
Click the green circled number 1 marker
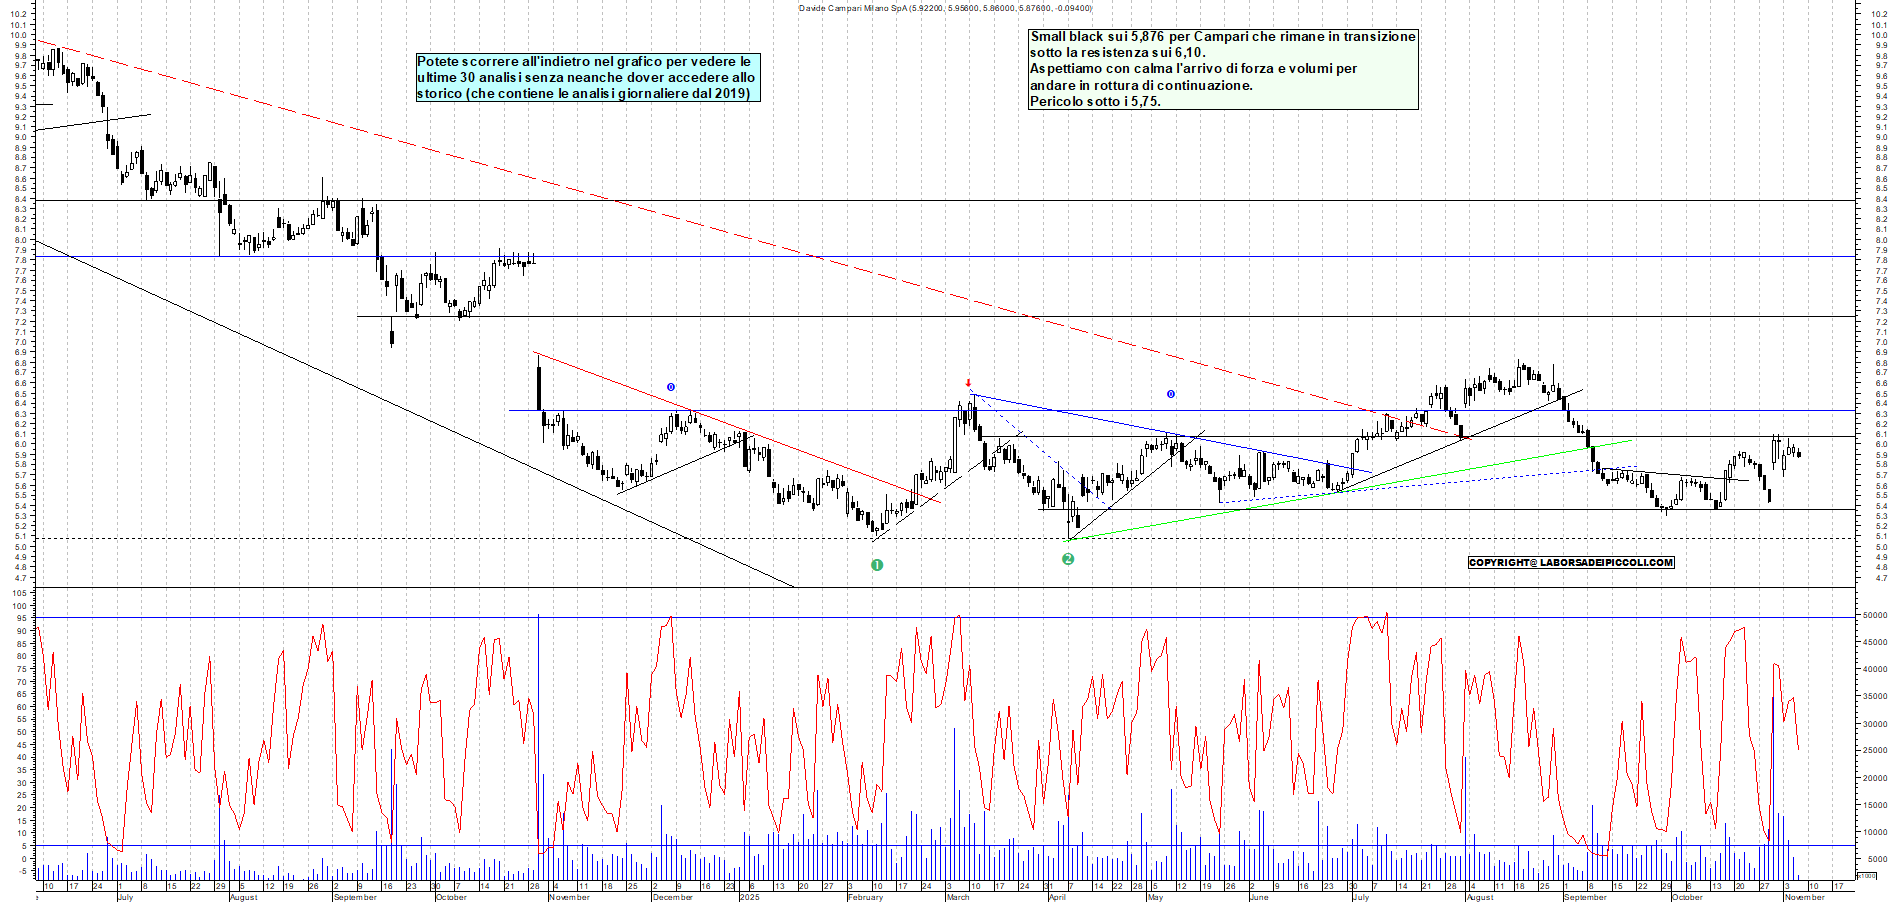(878, 564)
